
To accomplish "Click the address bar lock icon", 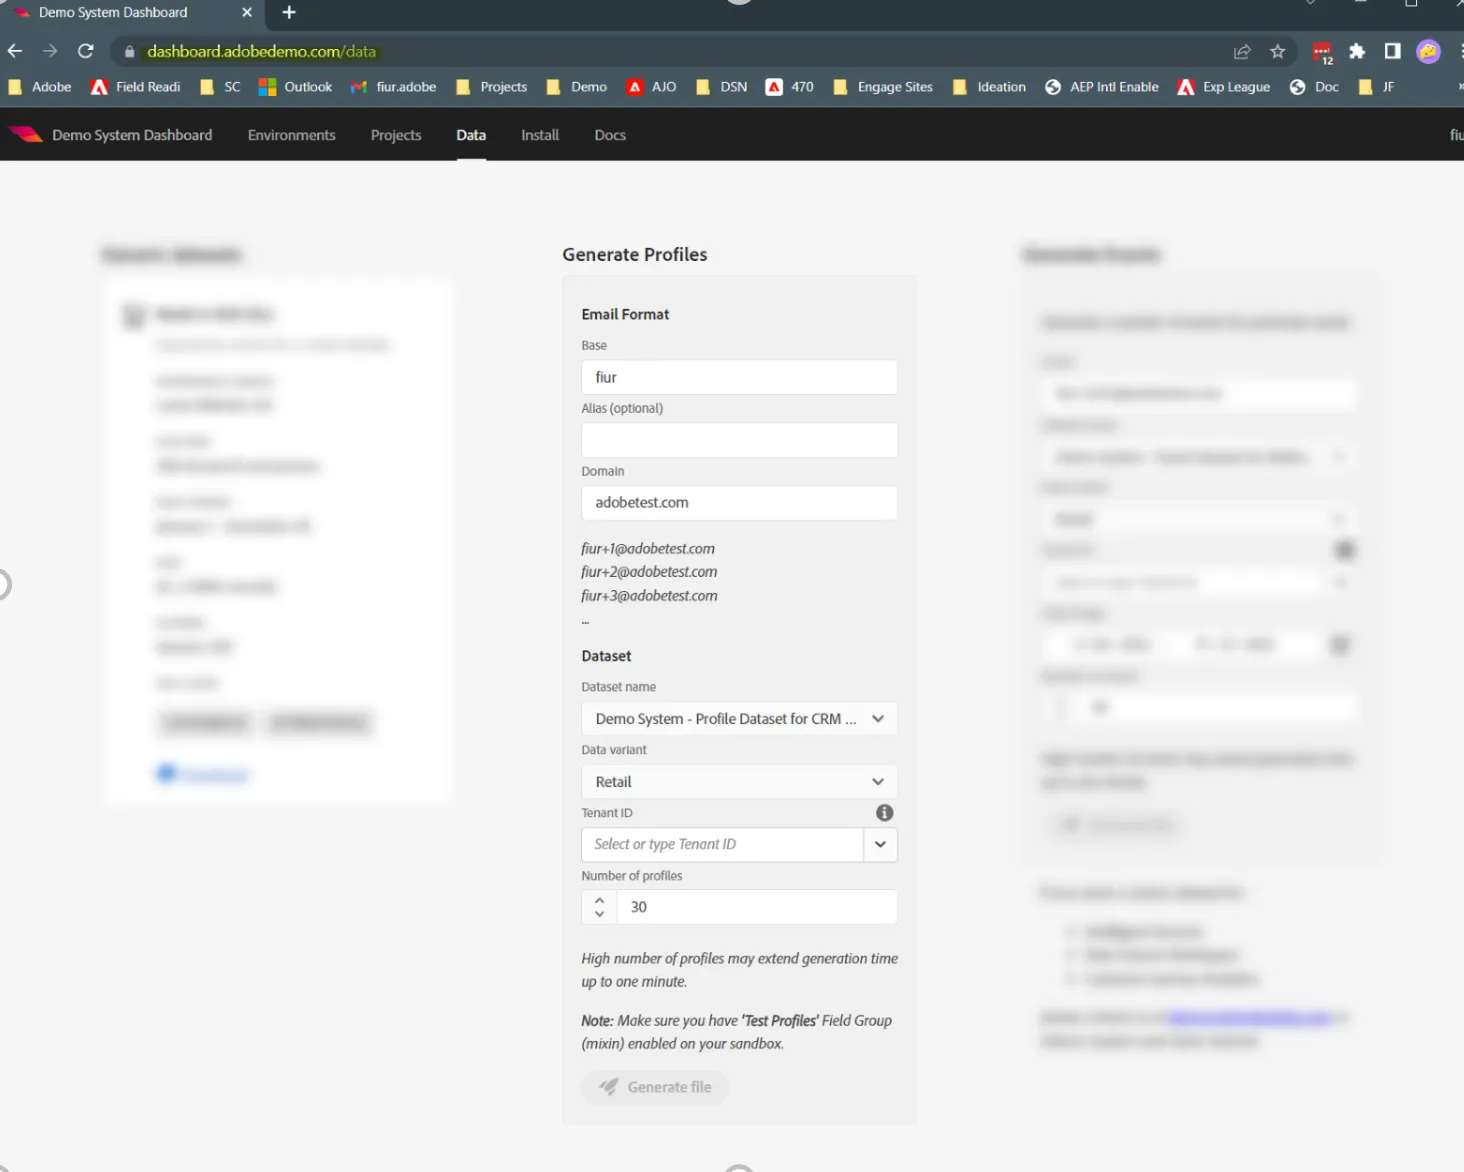I will click(129, 52).
